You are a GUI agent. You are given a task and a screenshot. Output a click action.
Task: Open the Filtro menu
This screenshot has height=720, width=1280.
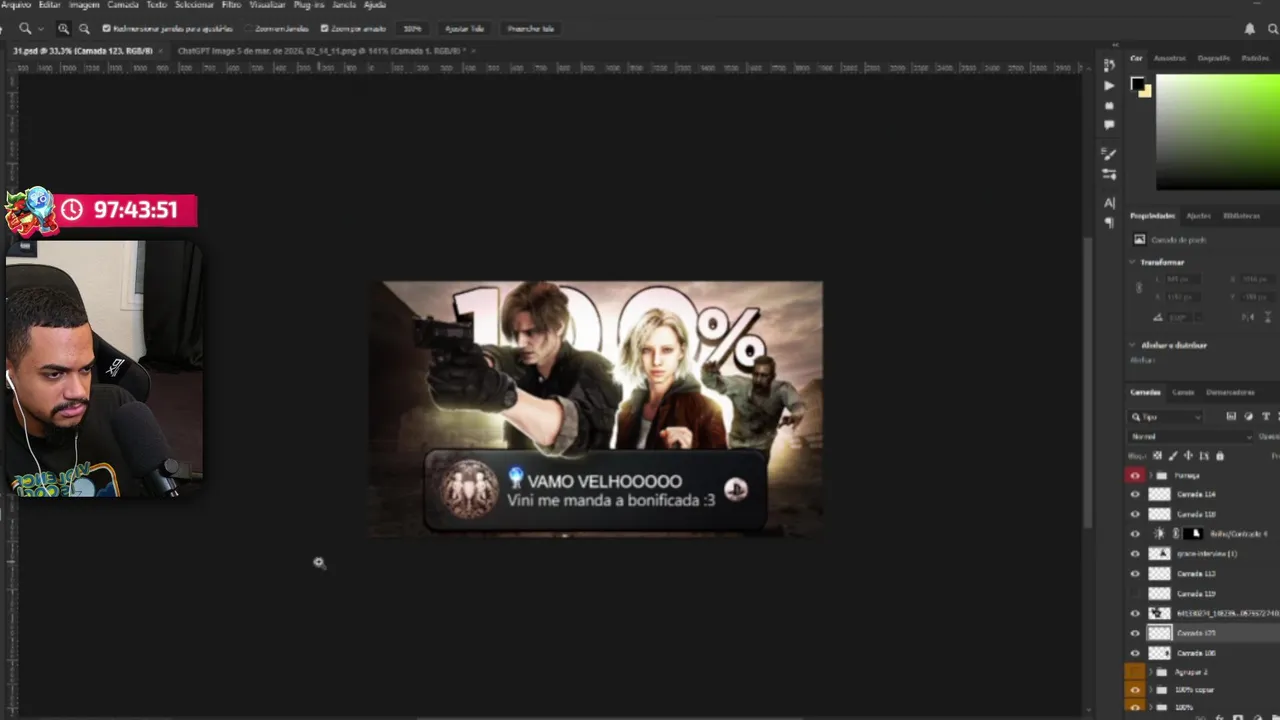[231, 5]
